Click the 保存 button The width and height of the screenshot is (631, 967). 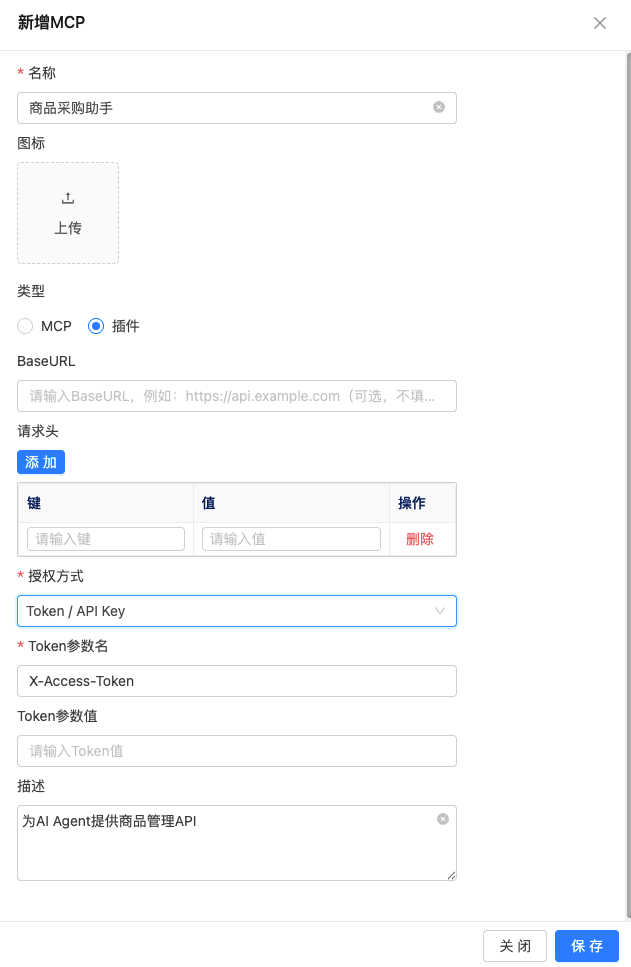coord(587,946)
